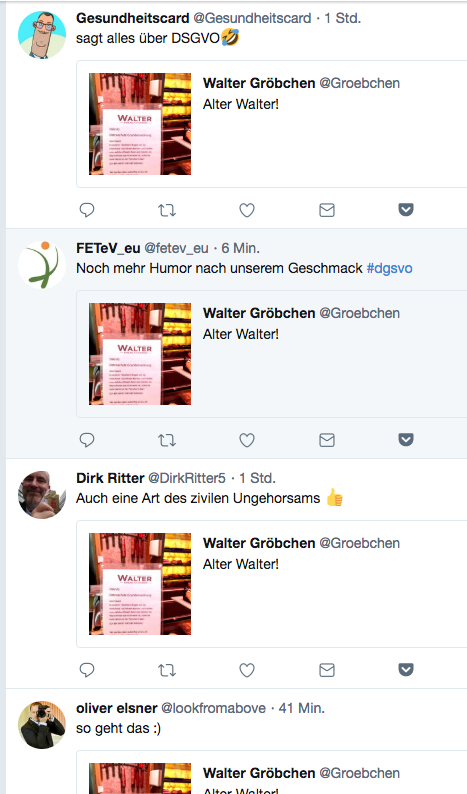Send Gesundheitscard tweet via direct message
This screenshot has width=467, height=794.
click(x=327, y=210)
